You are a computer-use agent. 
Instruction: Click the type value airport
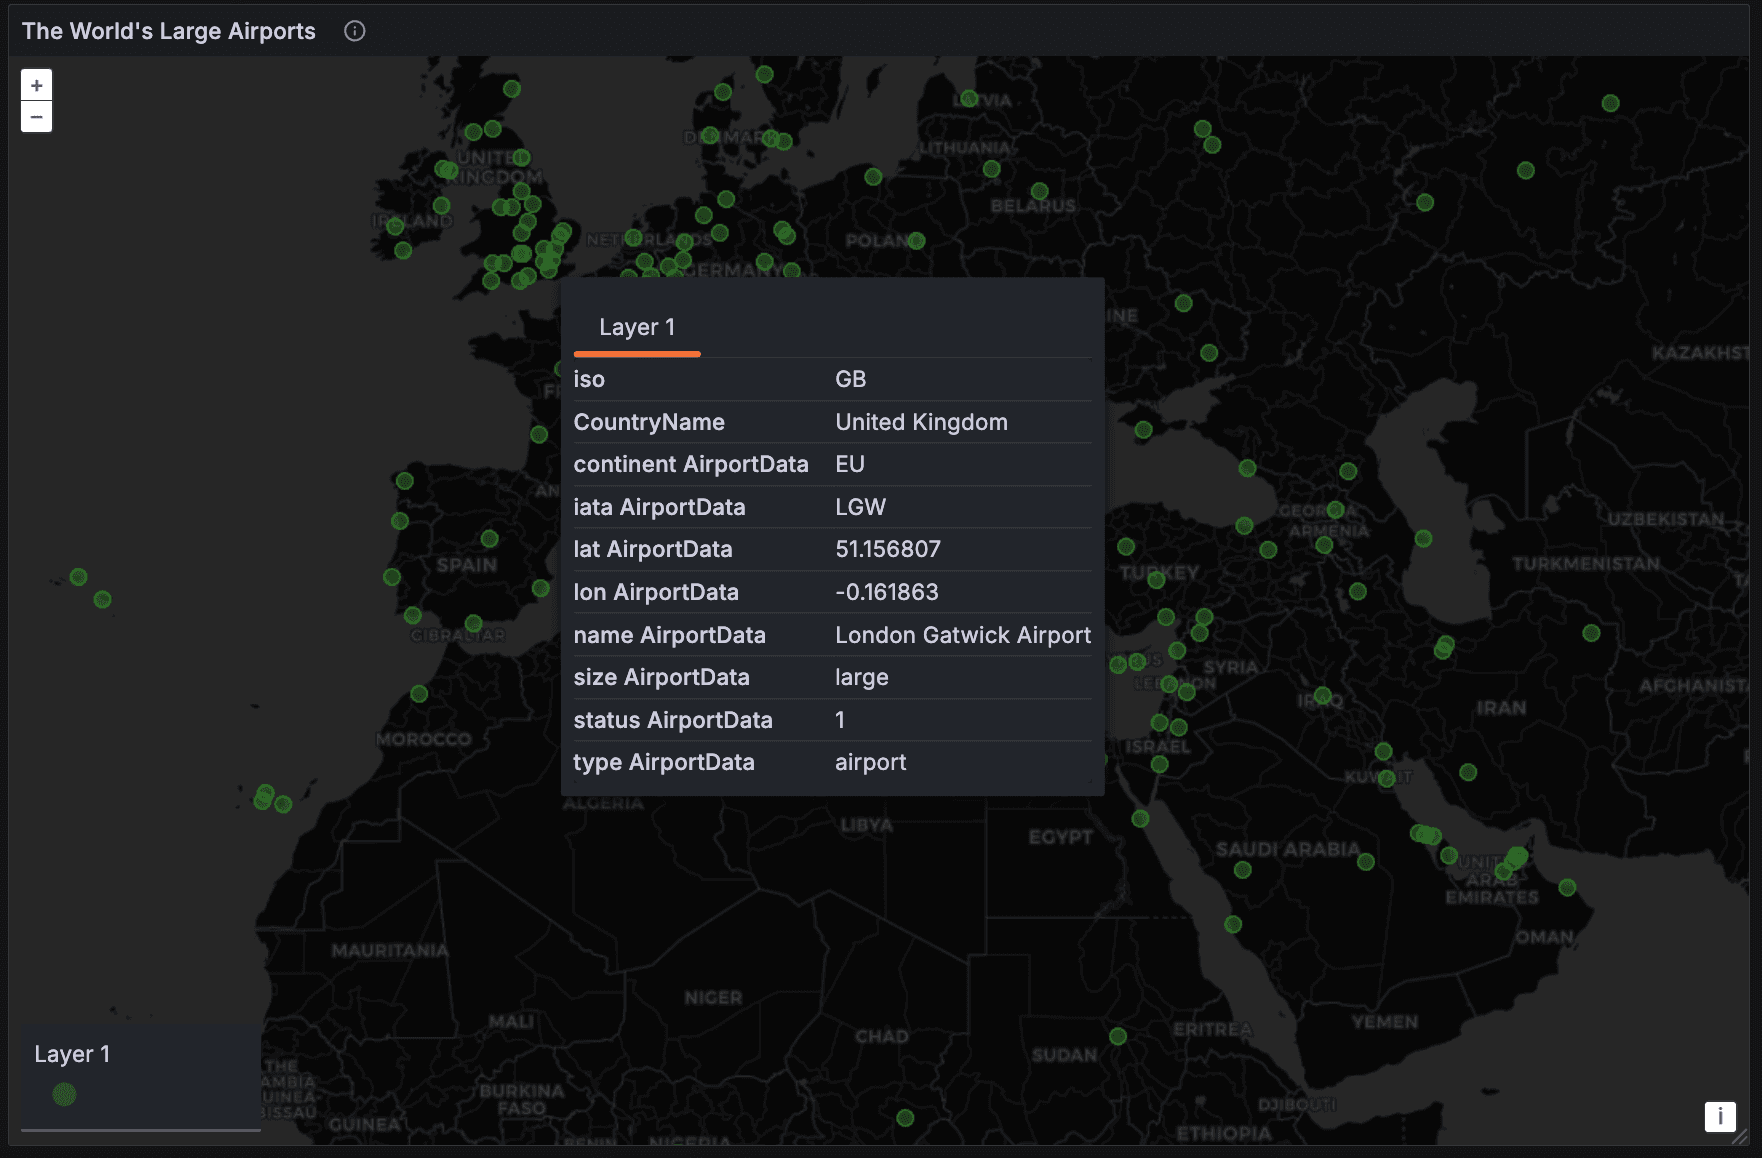870,762
